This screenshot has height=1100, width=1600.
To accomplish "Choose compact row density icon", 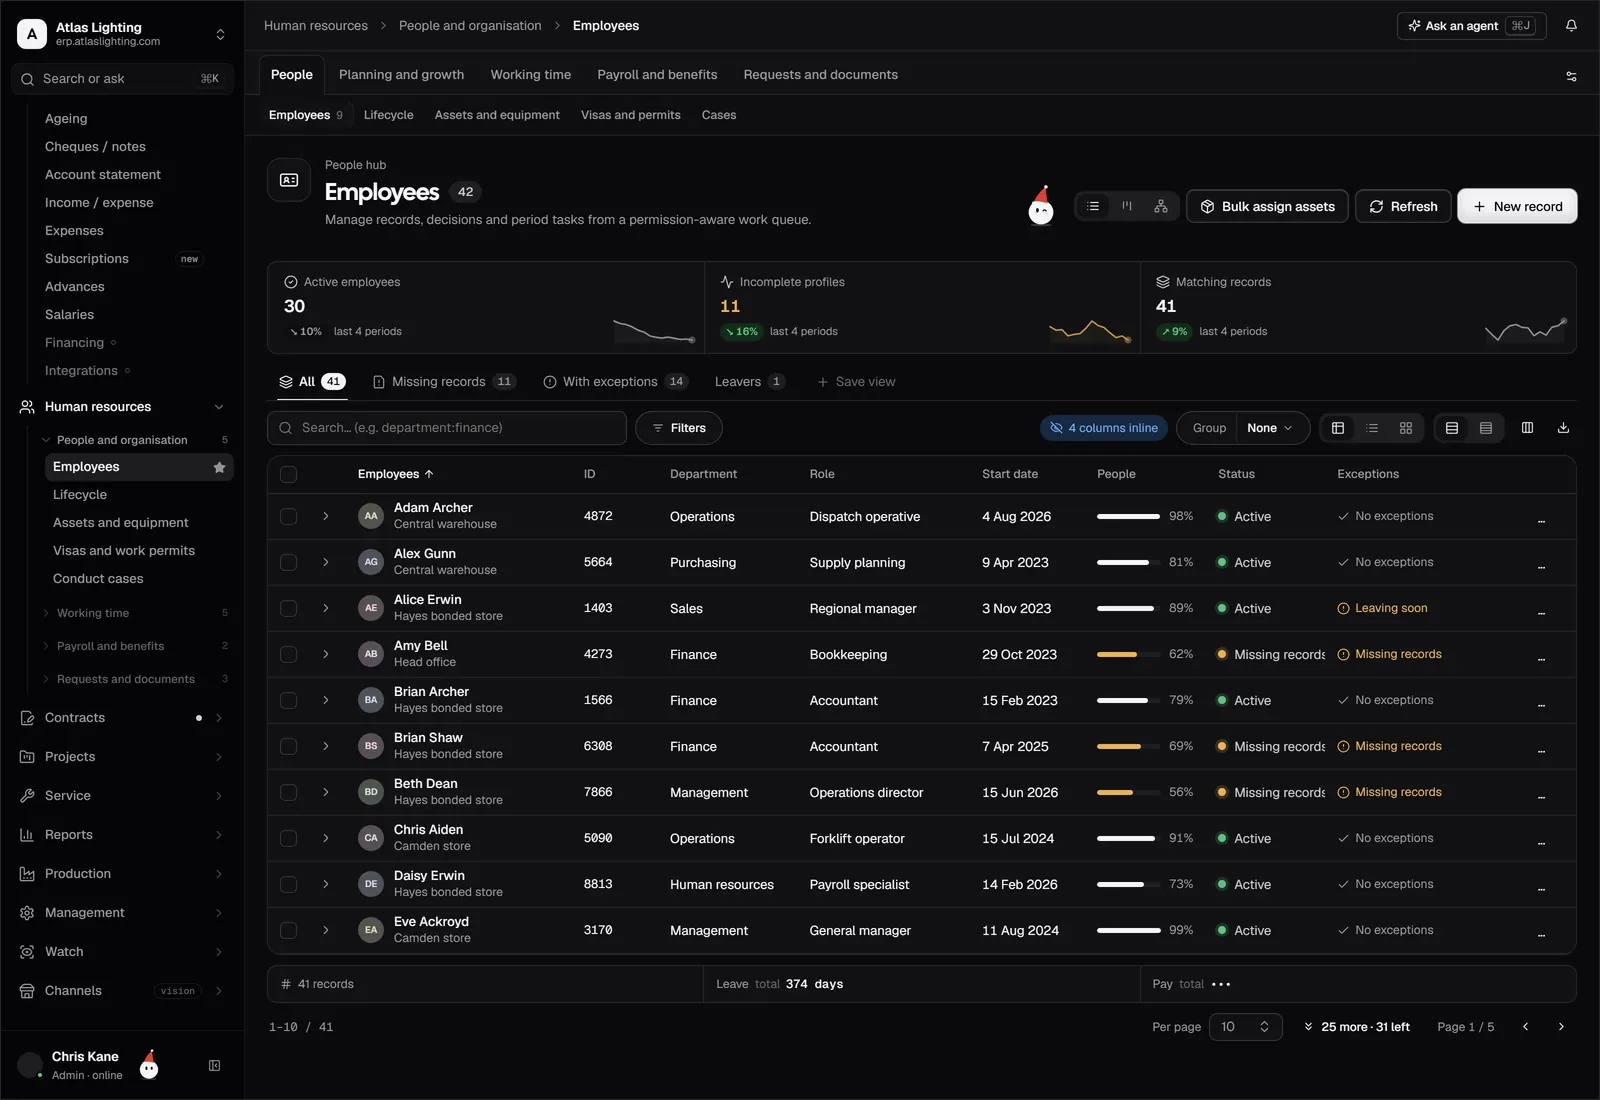I will (1486, 428).
